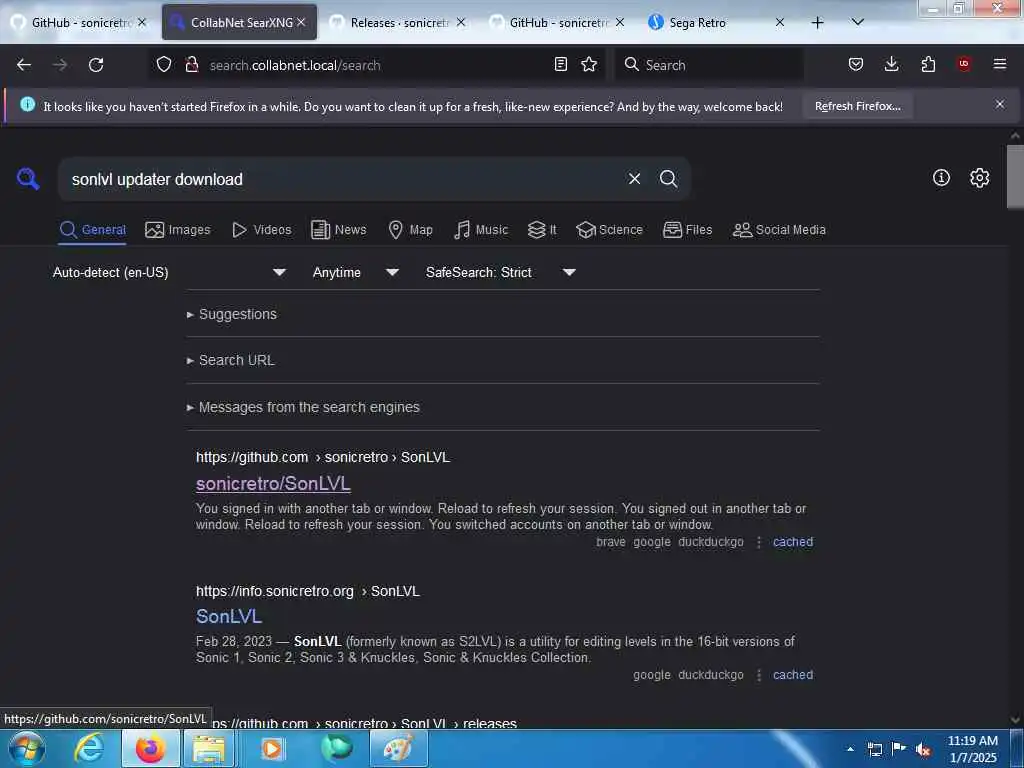Click the address bar URL field

[376, 65]
